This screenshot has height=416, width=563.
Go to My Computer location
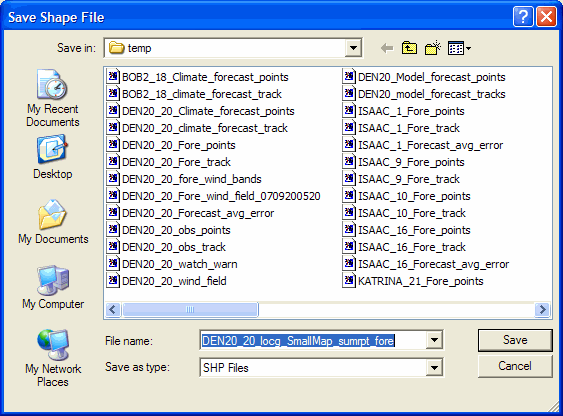(53, 287)
